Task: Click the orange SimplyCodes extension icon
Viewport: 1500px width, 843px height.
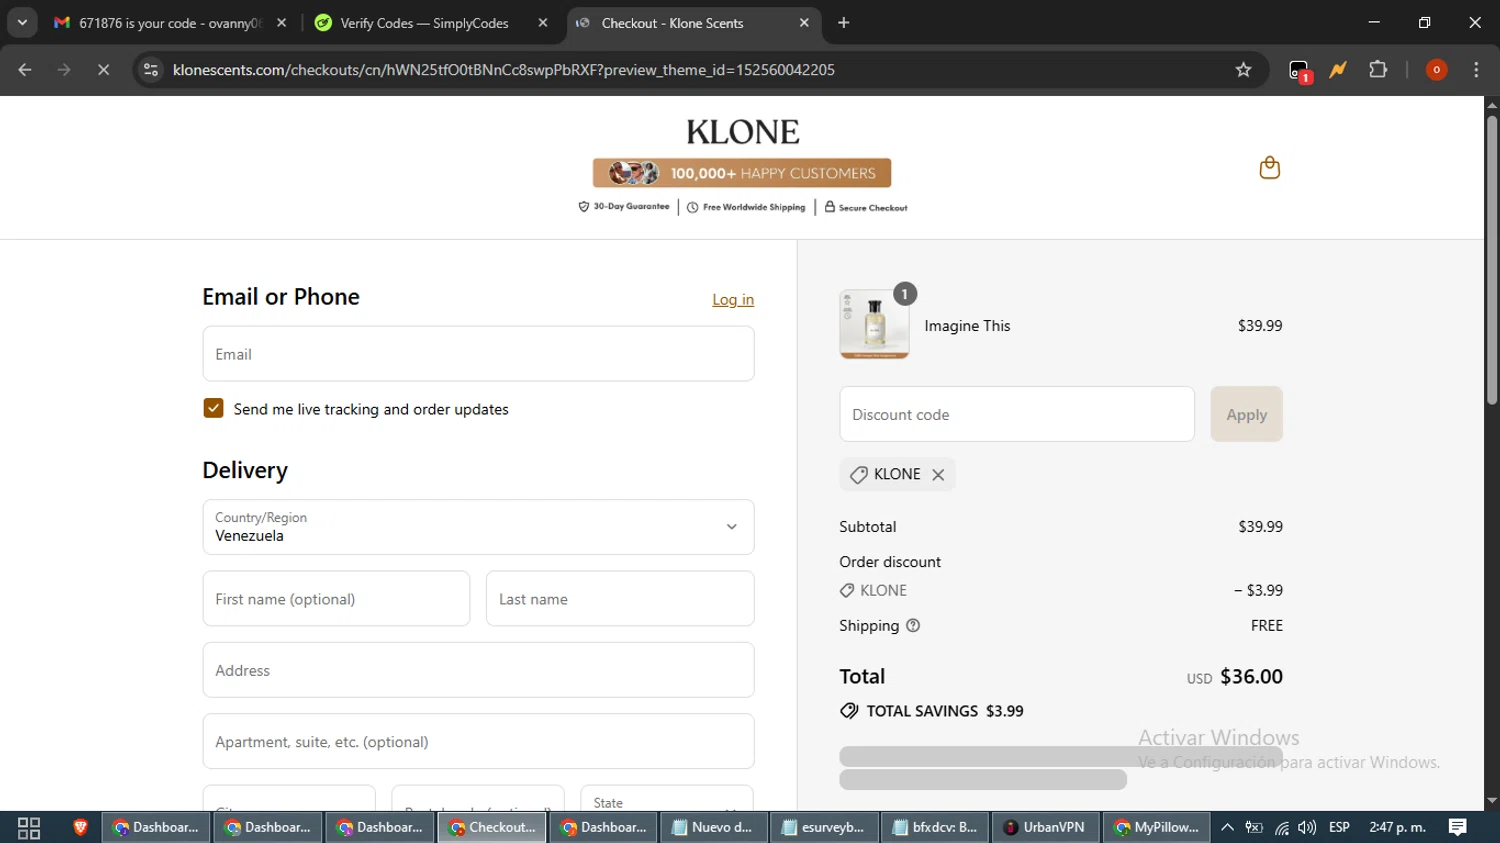Action: tap(1338, 70)
